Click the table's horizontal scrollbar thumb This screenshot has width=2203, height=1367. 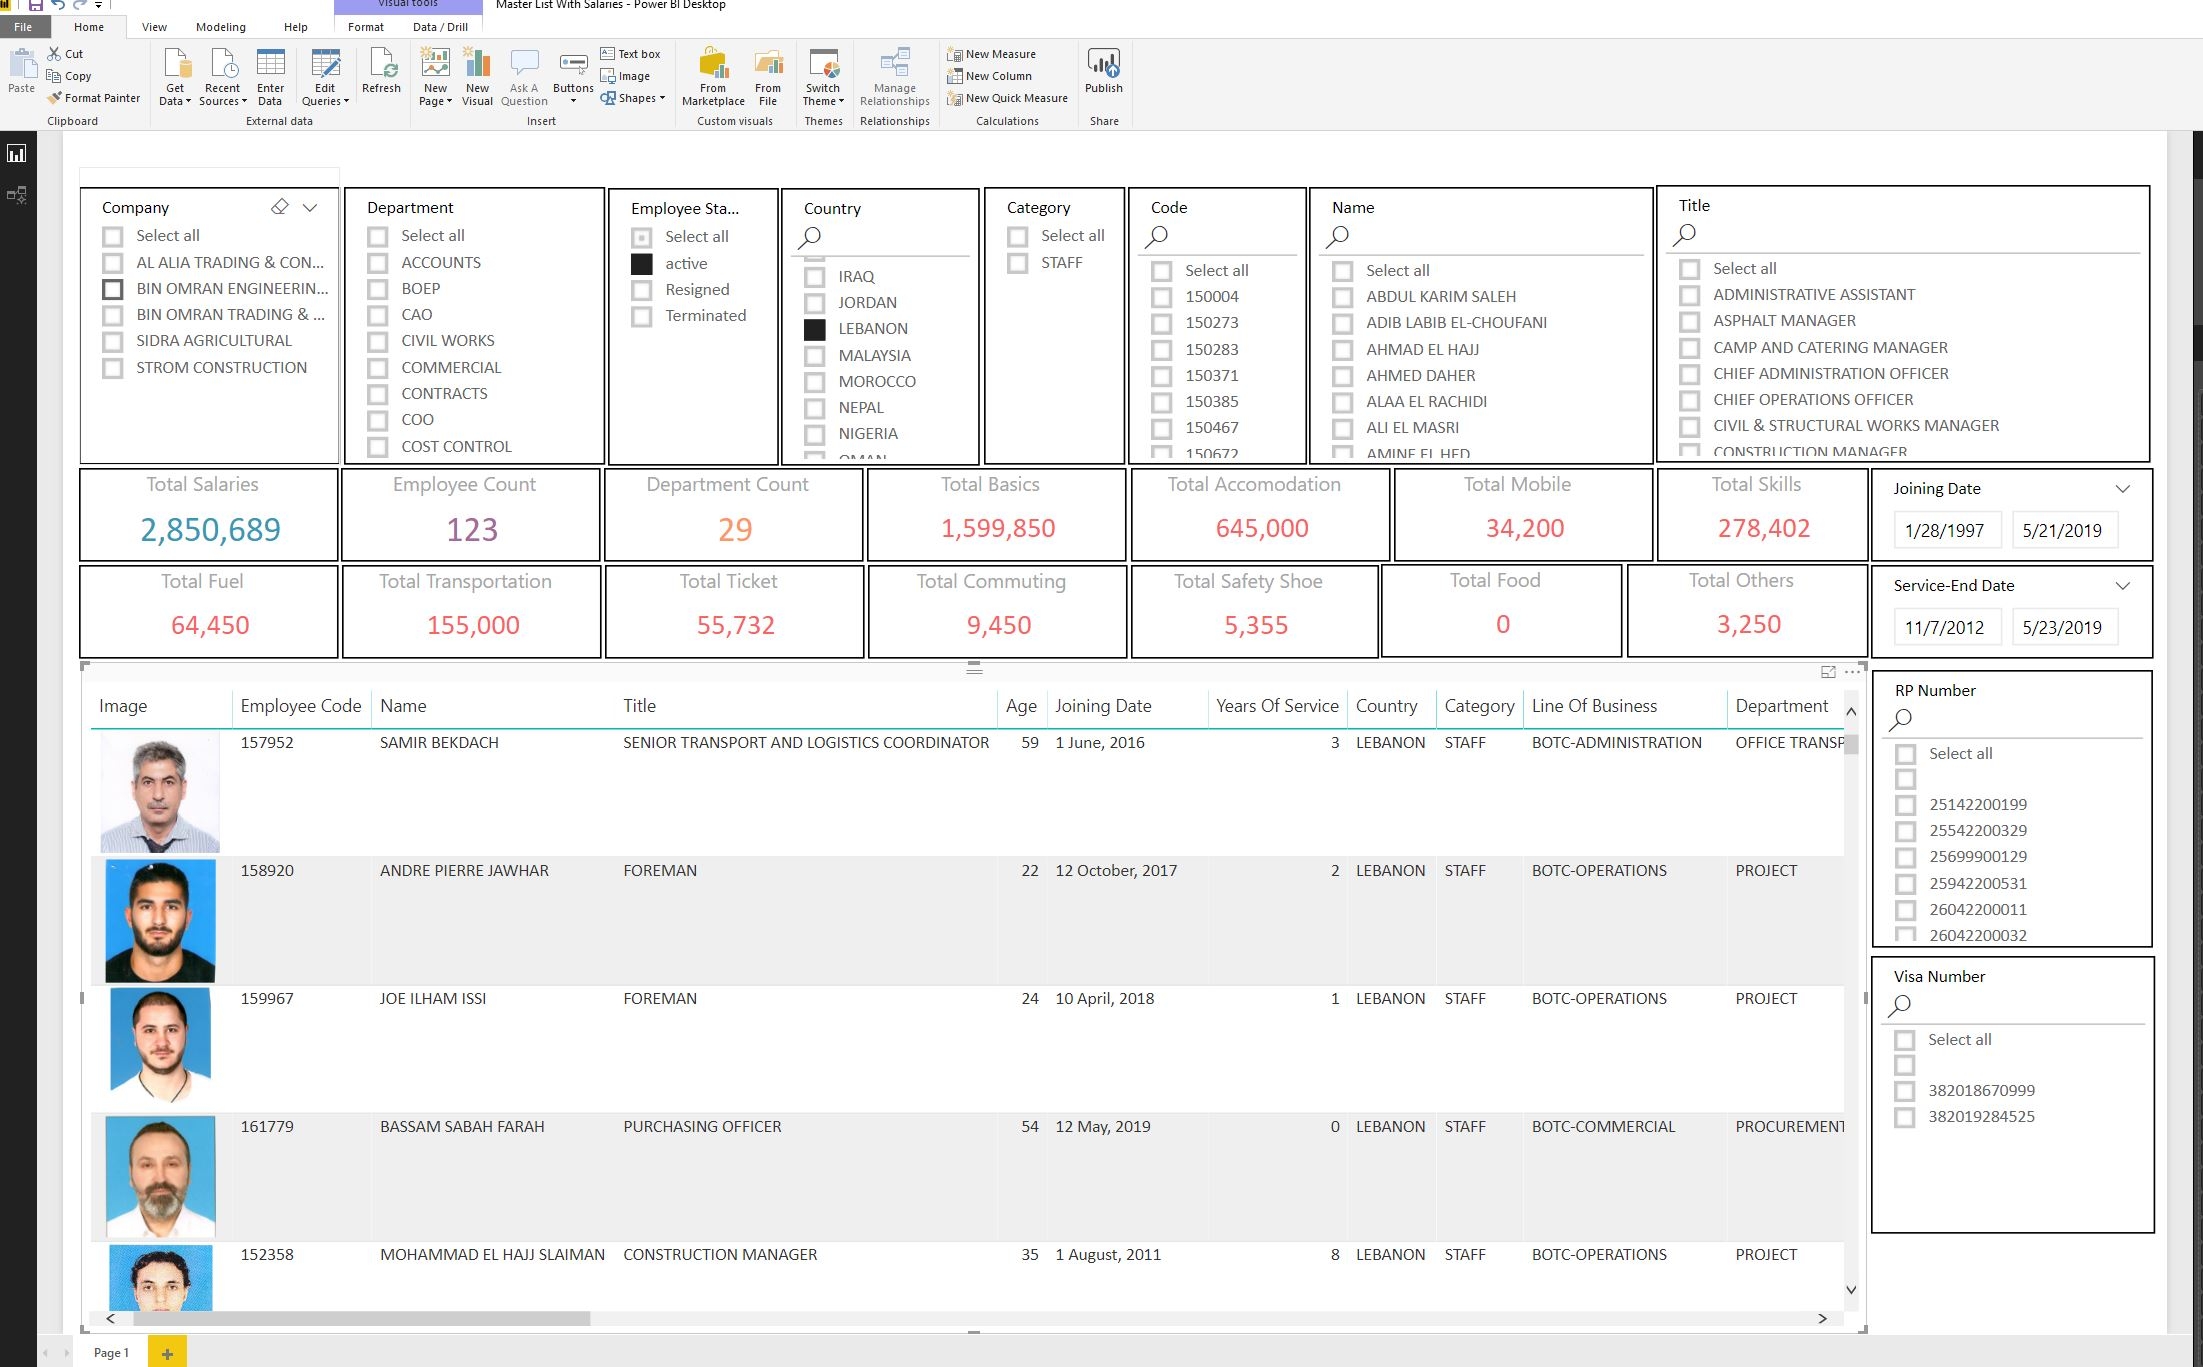pyautogui.click(x=360, y=1318)
